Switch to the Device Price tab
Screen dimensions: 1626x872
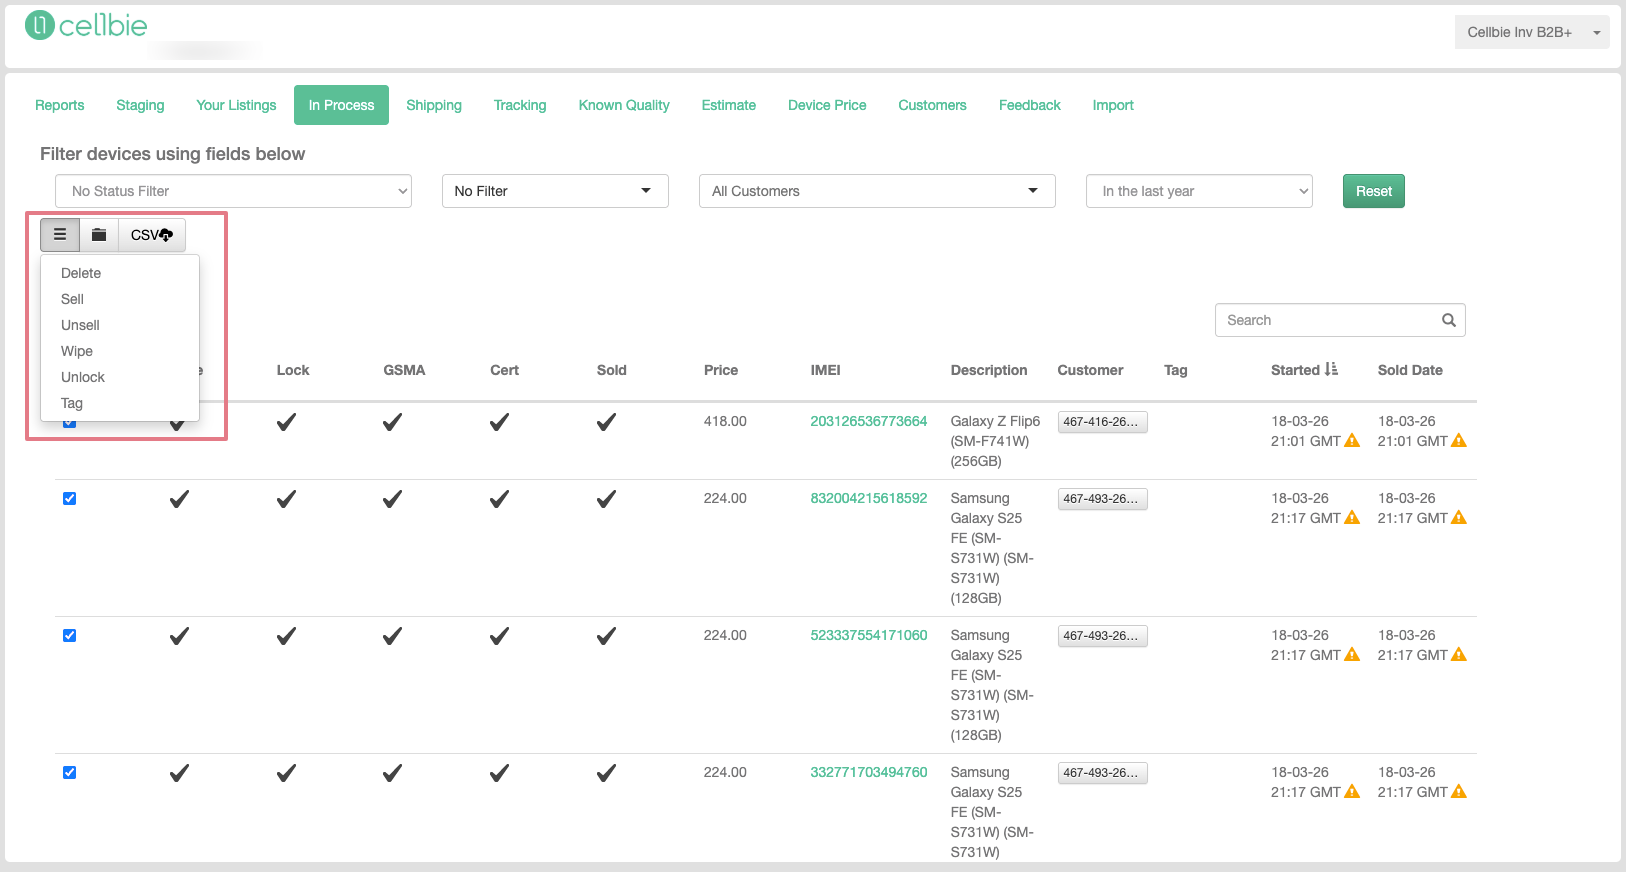point(827,105)
